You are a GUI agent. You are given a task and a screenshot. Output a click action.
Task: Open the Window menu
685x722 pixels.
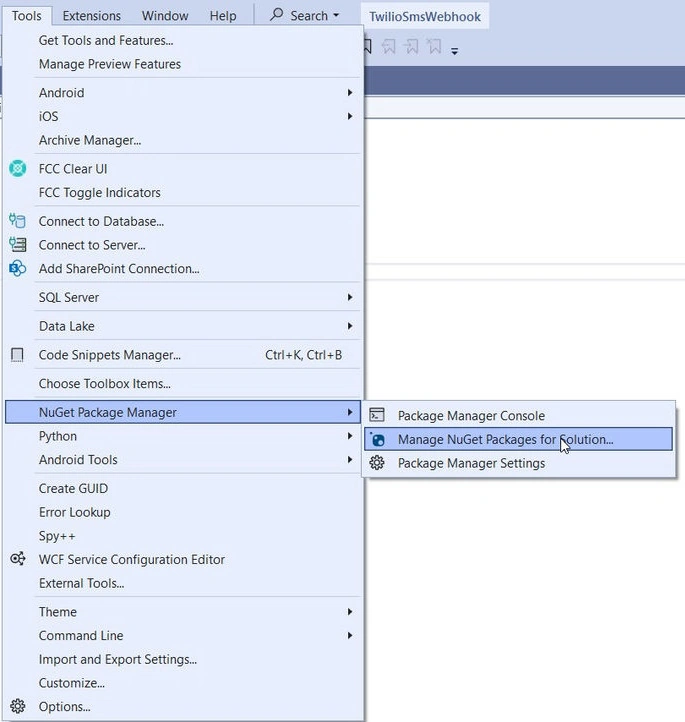(165, 16)
